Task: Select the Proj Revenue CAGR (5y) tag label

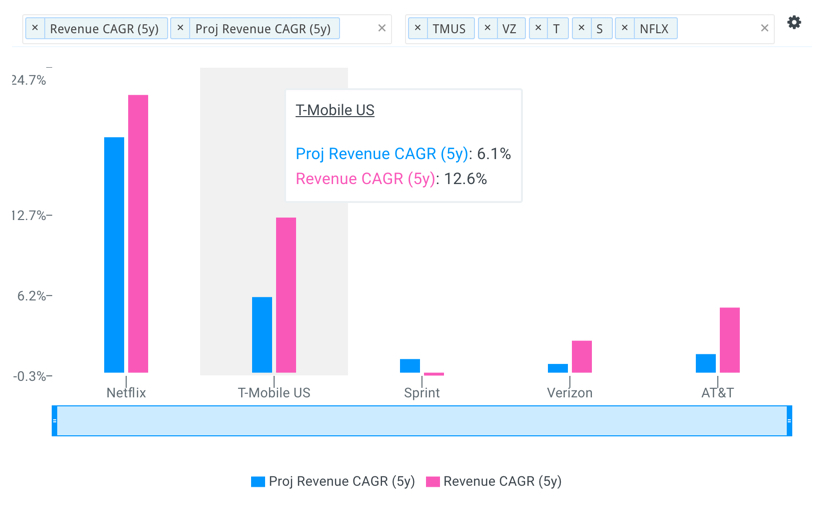Action: [x=263, y=29]
